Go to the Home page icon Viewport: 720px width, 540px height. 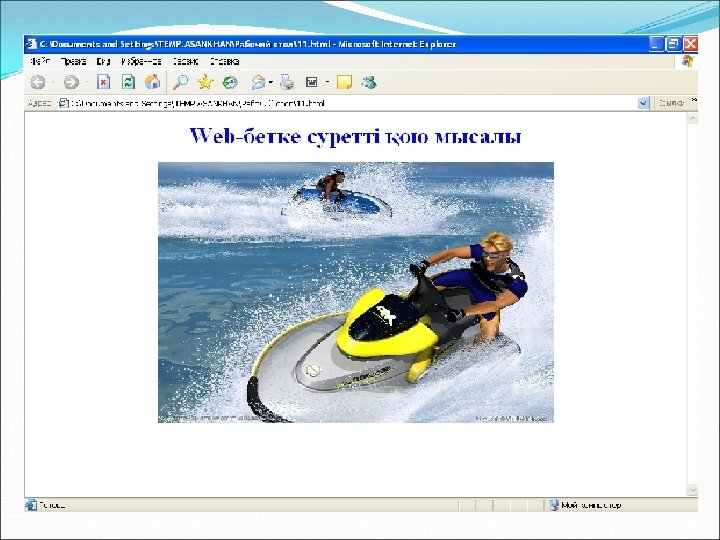pyautogui.click(x=152, y=82)
